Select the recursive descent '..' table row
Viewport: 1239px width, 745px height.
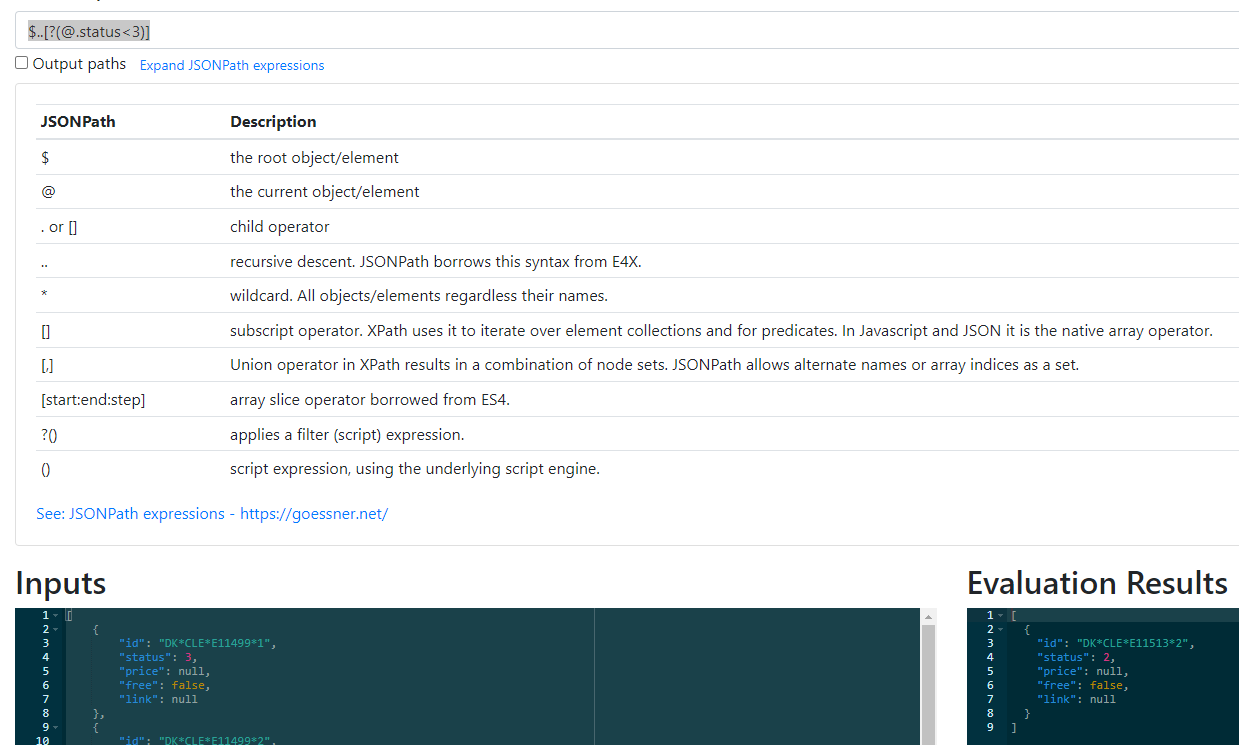pyautogui.click(x=400, y=260)
